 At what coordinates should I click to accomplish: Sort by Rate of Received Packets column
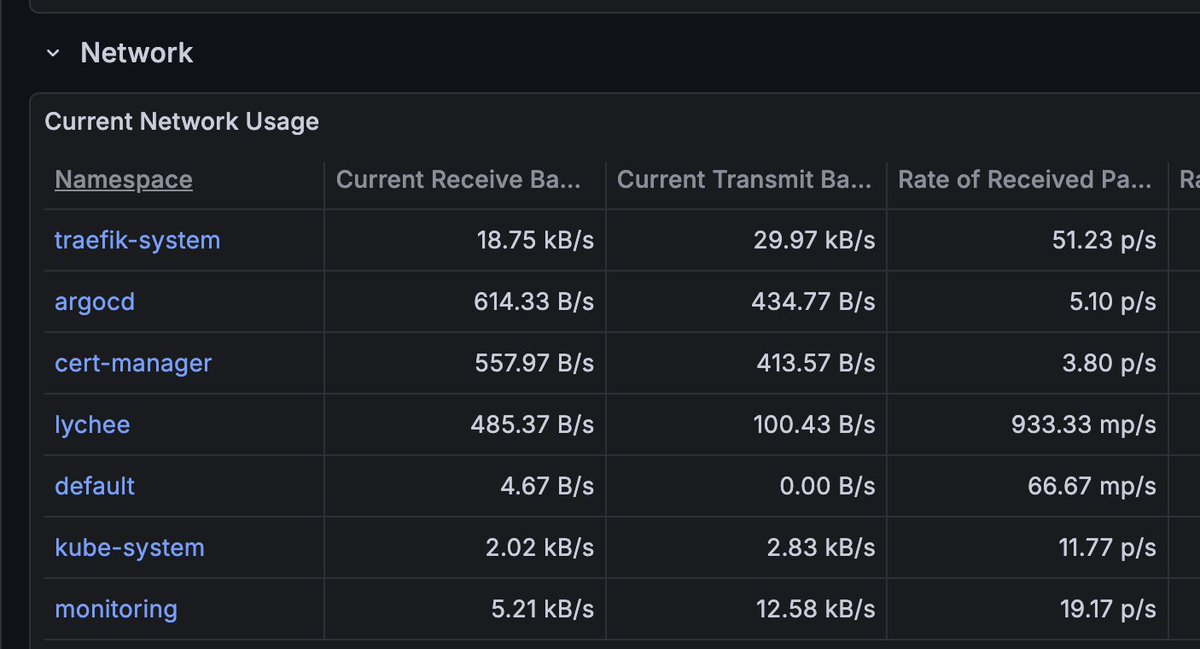point(1025,180)
